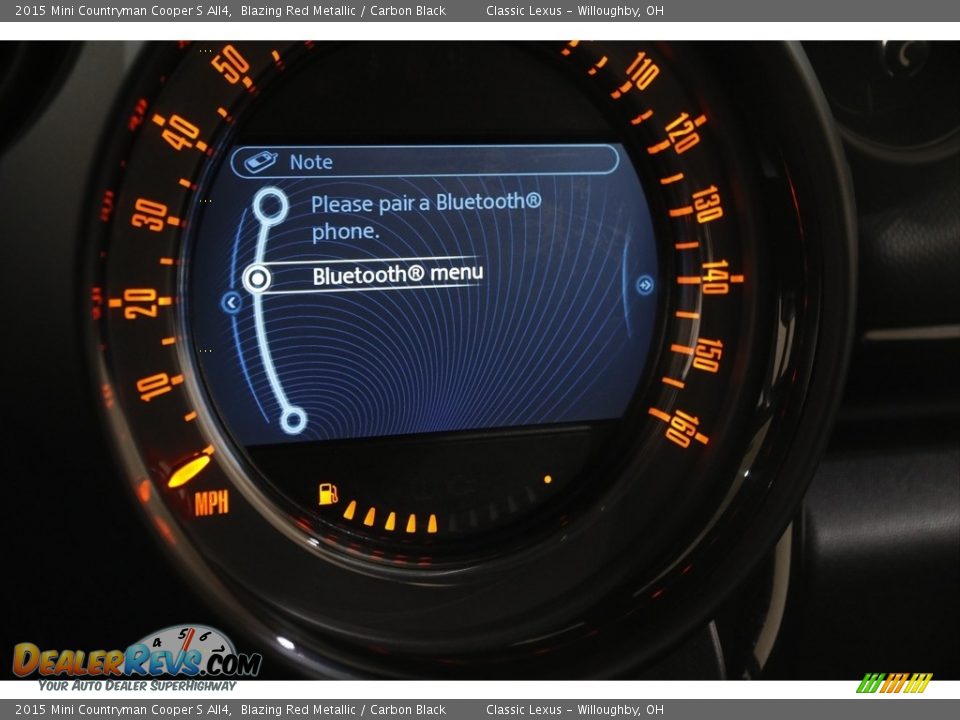Click the phone icon in the Note header
Viewport: 960px width, 720px height.
pos(261,162)
